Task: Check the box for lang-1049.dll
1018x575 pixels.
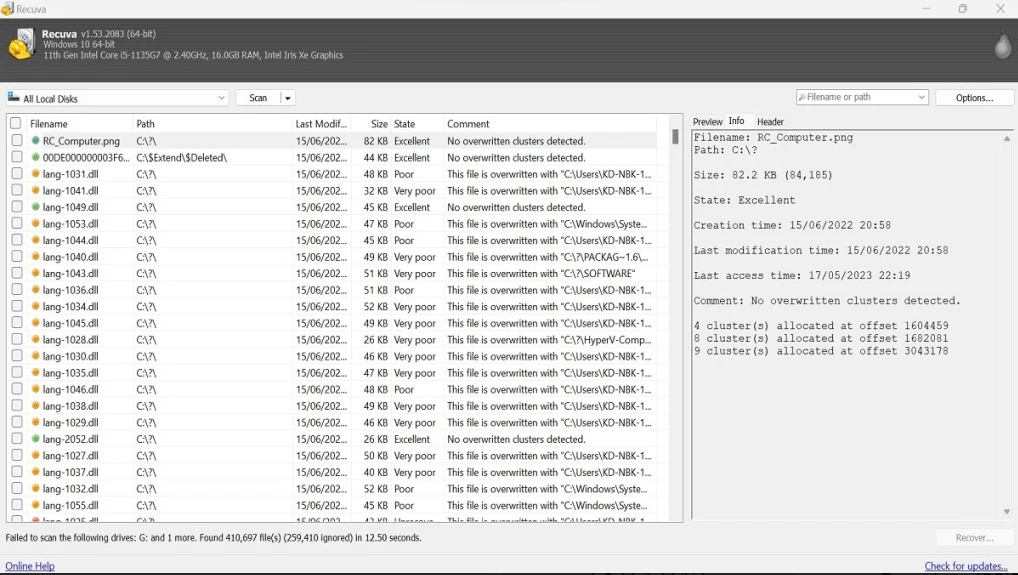Action: pyautogui.click(x=17, y=206)
